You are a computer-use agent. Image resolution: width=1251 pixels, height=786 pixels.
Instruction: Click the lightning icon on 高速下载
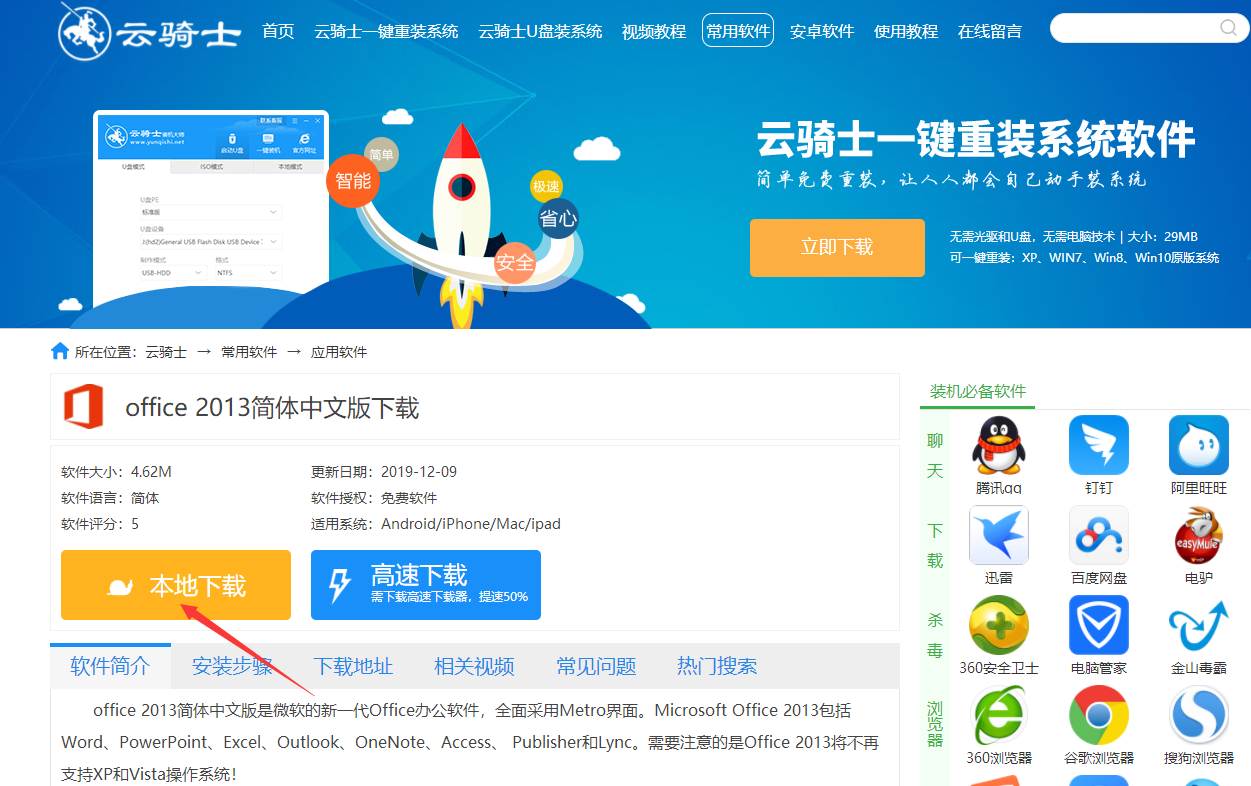click(340, 585)
